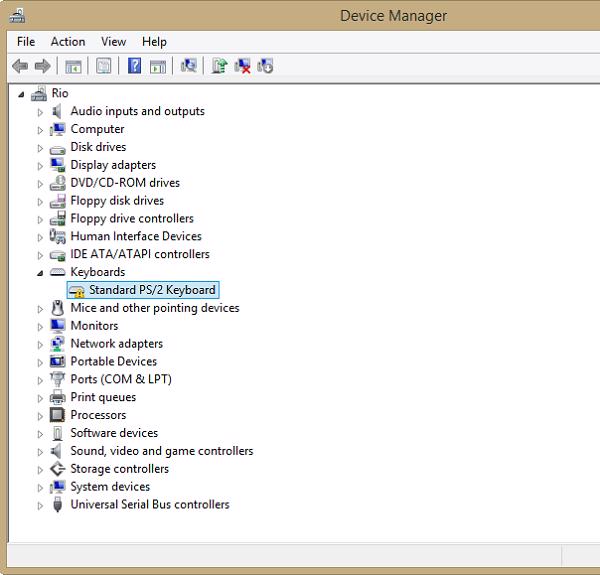Viewport: 600px width, 575px height.
Task: Expand Universal Serial Bus controllers
Action: pyautogui.click(x=40, y=506)
